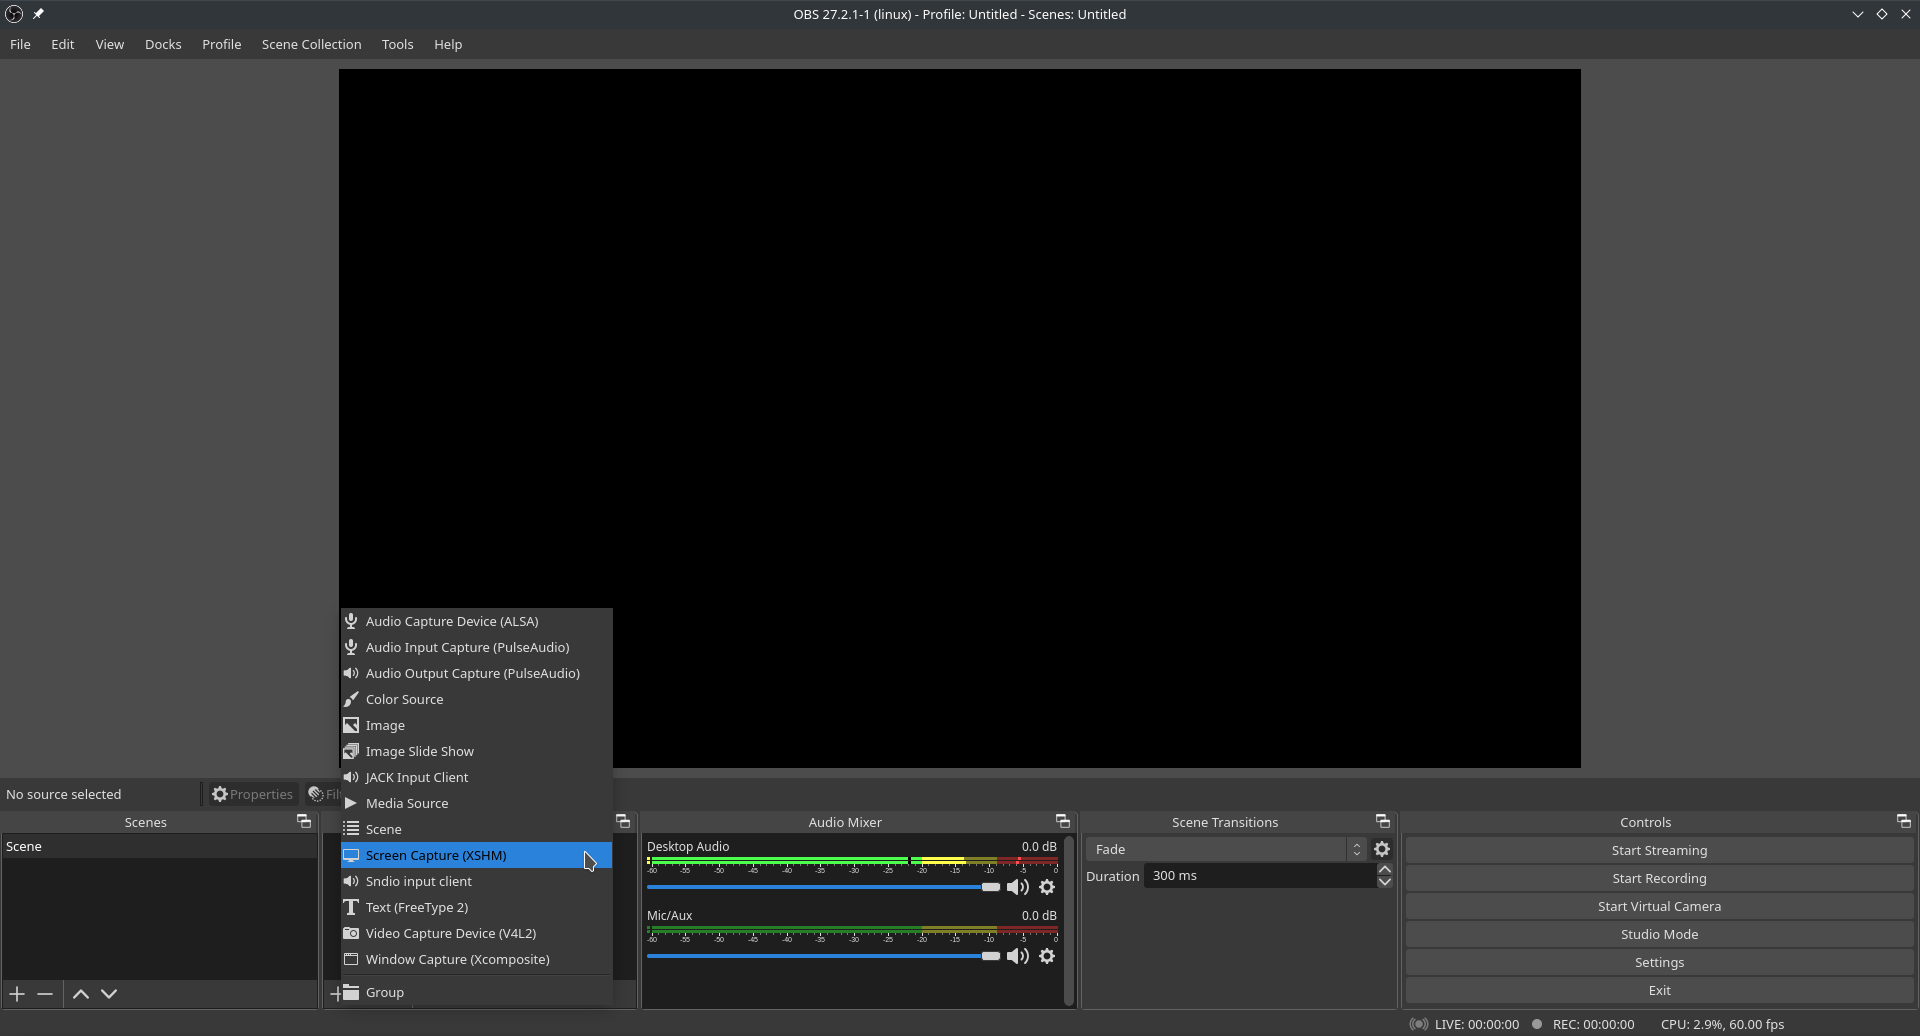1920x1036 pixels.
Task: Open Desktop Audio gear settings
Action: (x=1047, y=887)
